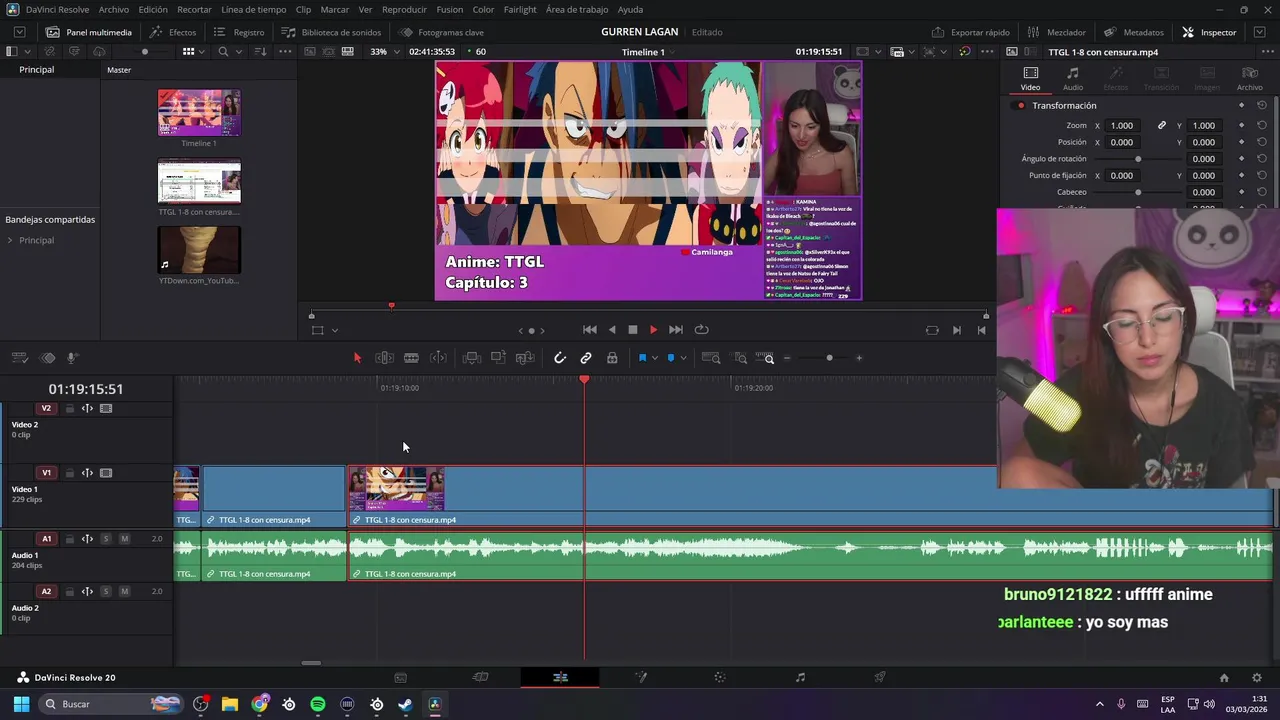Open Biblioteca de sonidos panel
This screenshot has width=1280, height=720.
point(332,32)
